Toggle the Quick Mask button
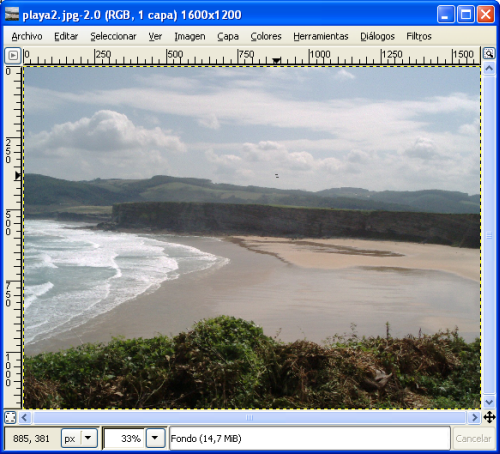Screen dimensions: 500x454 10,417
